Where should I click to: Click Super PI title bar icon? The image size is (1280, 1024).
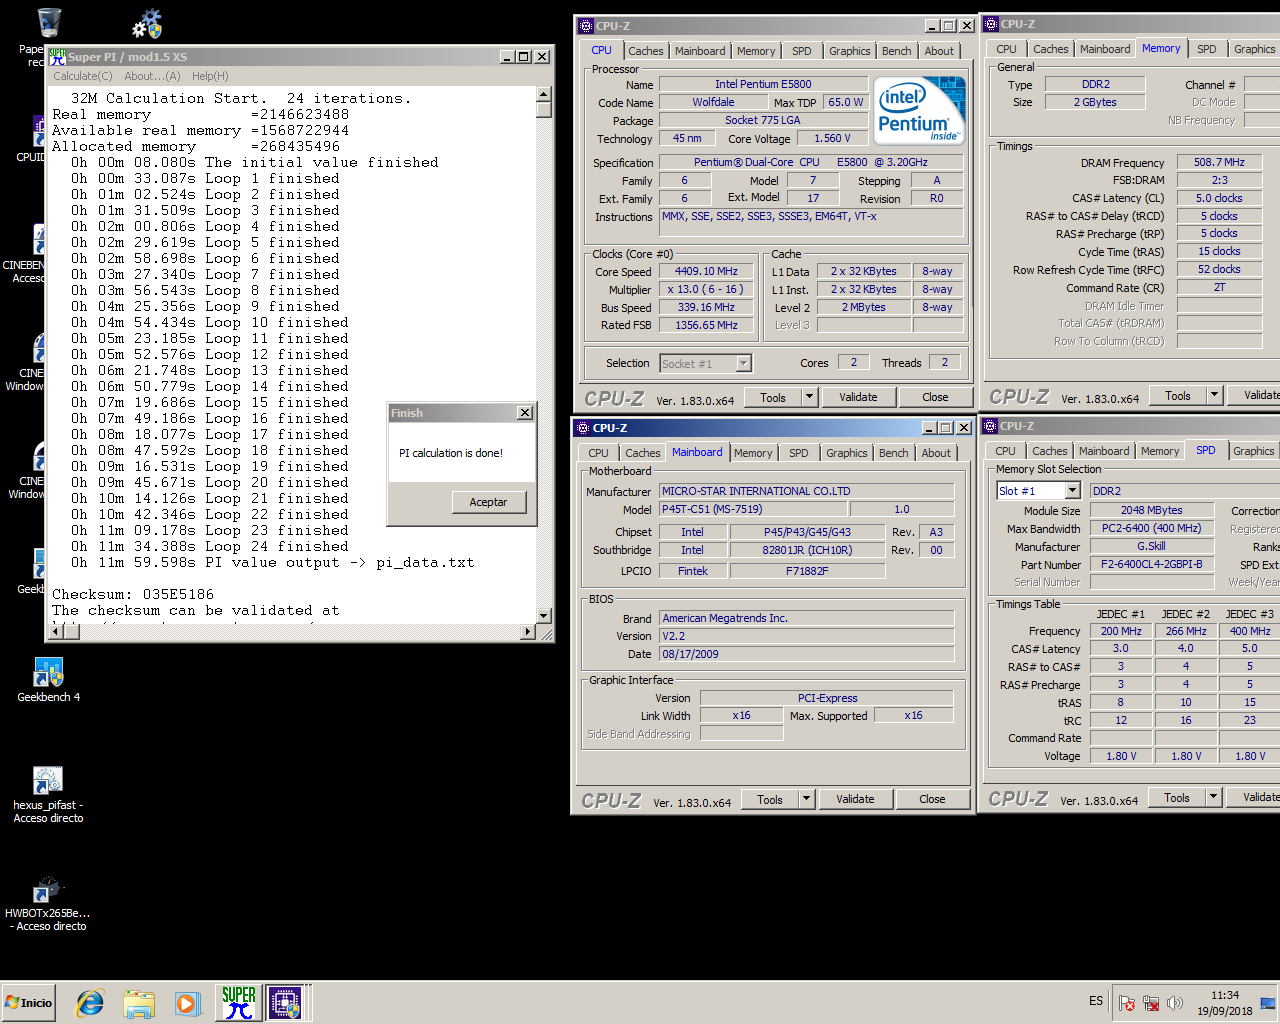pos(57,56)
